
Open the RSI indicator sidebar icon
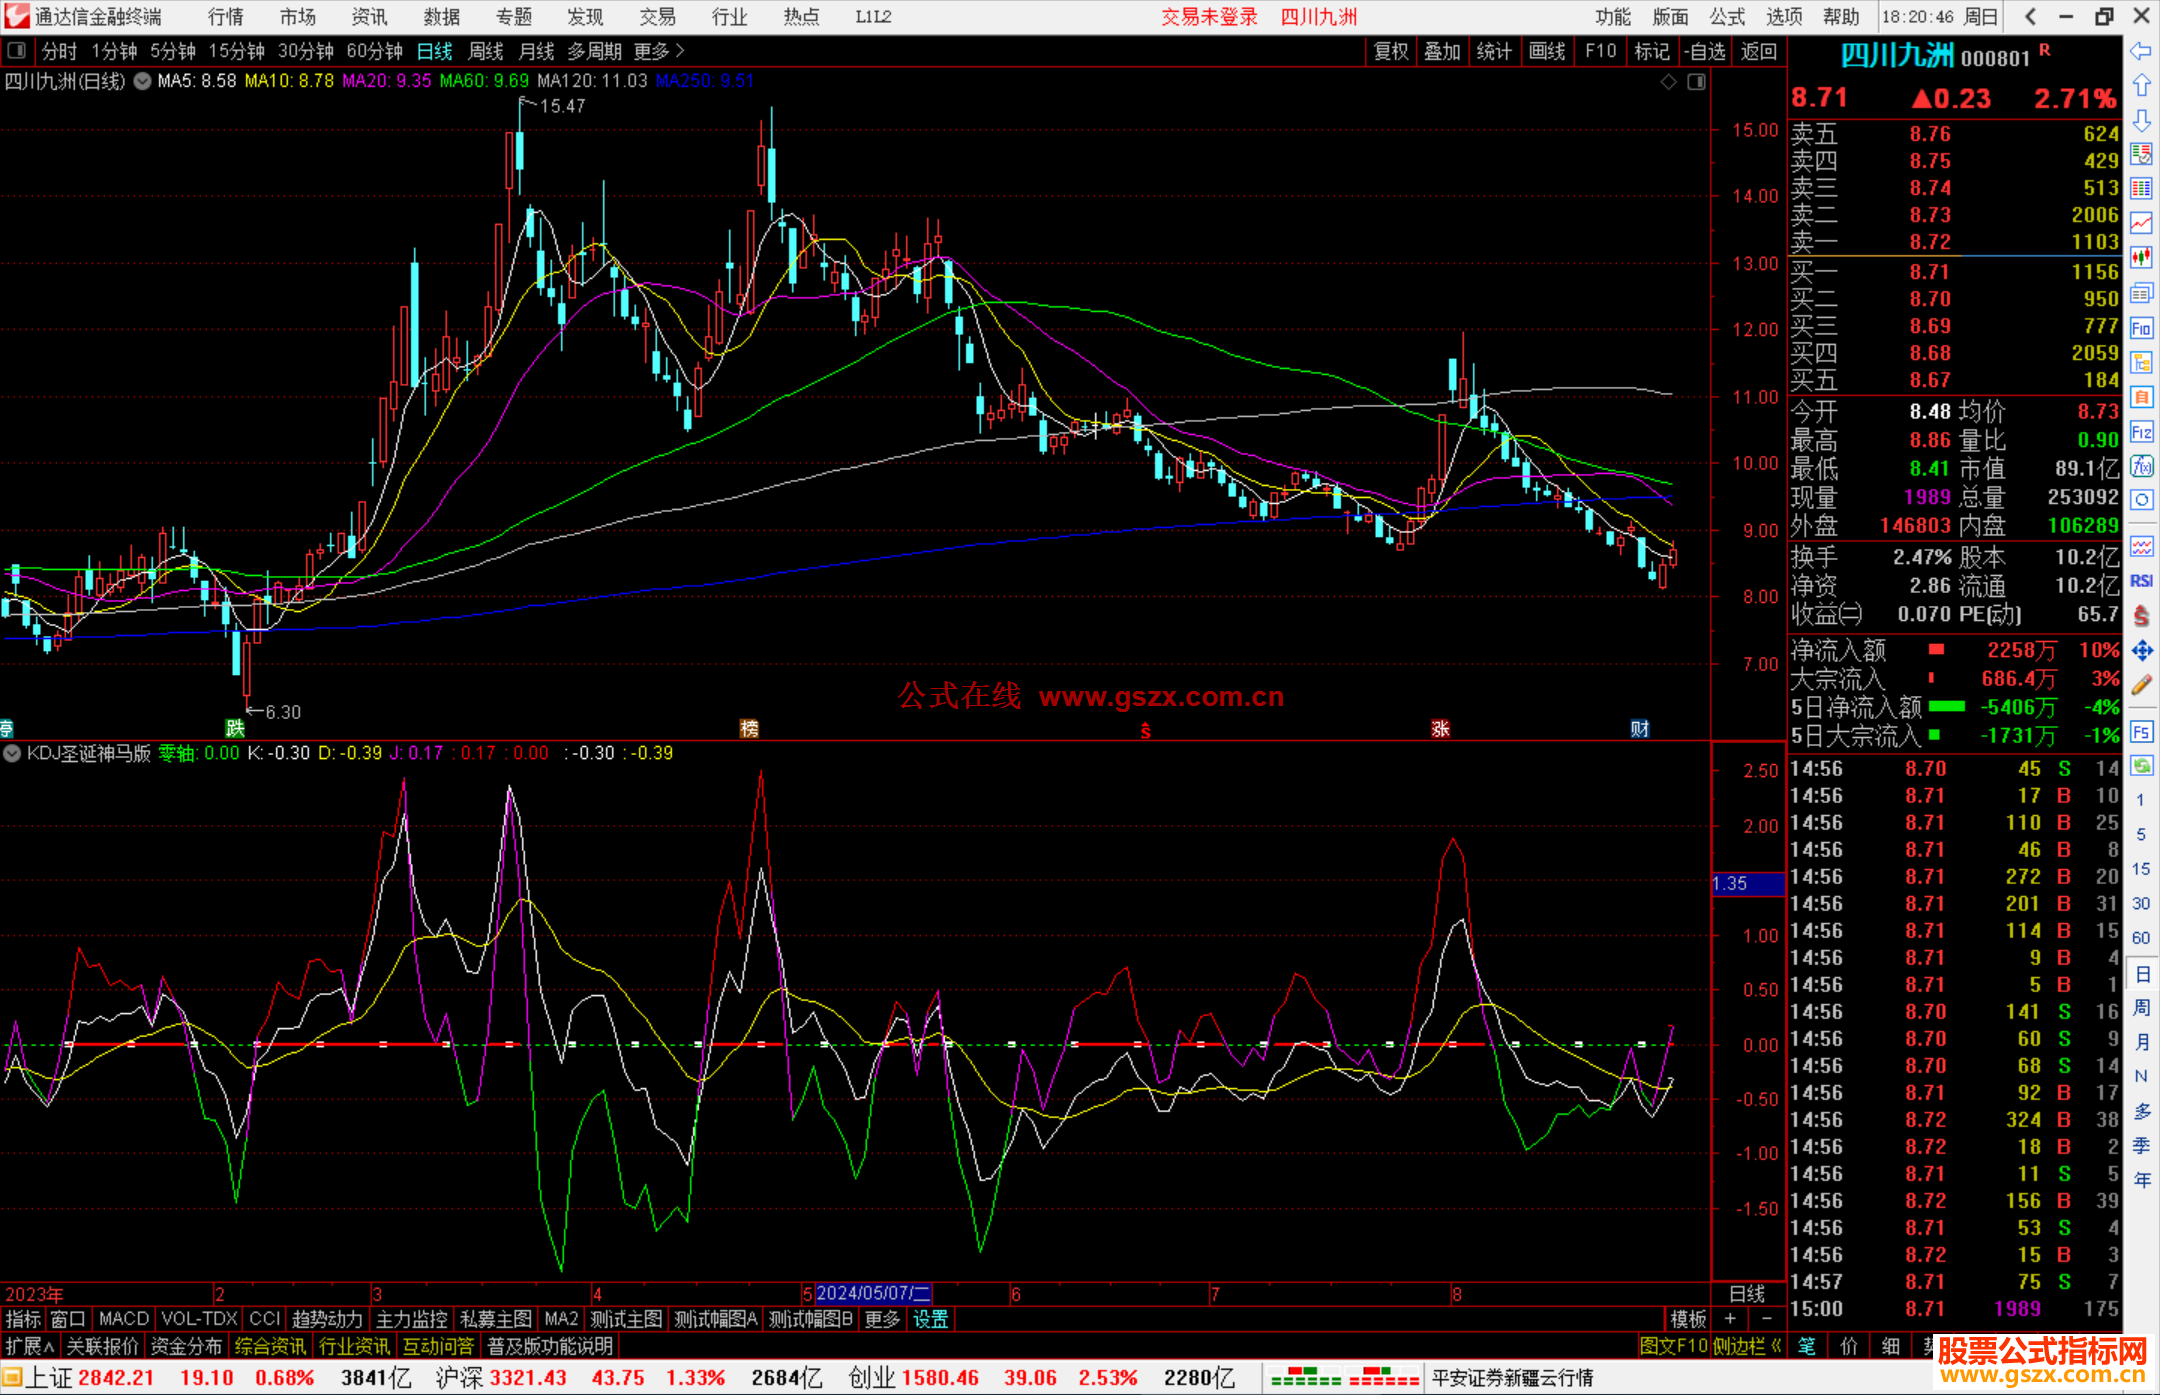2141,581
